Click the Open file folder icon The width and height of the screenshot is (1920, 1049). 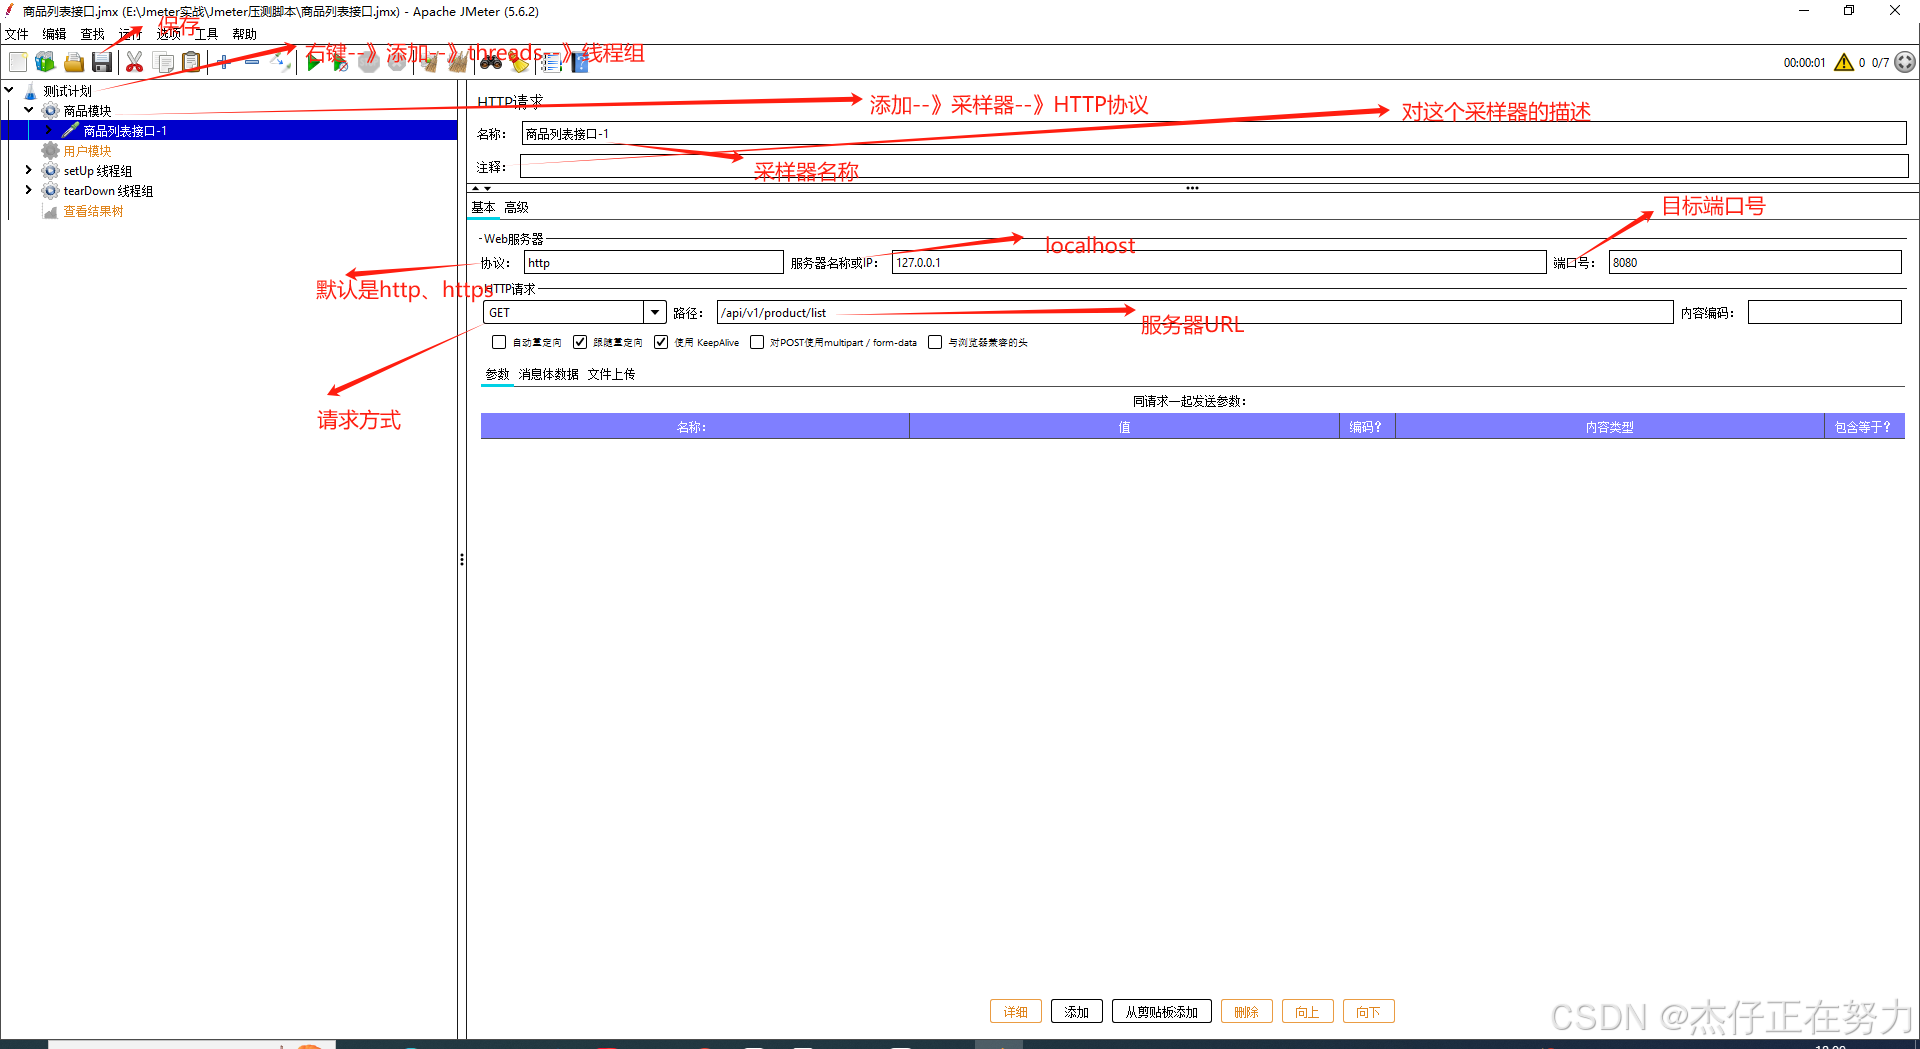click(74, 63)
